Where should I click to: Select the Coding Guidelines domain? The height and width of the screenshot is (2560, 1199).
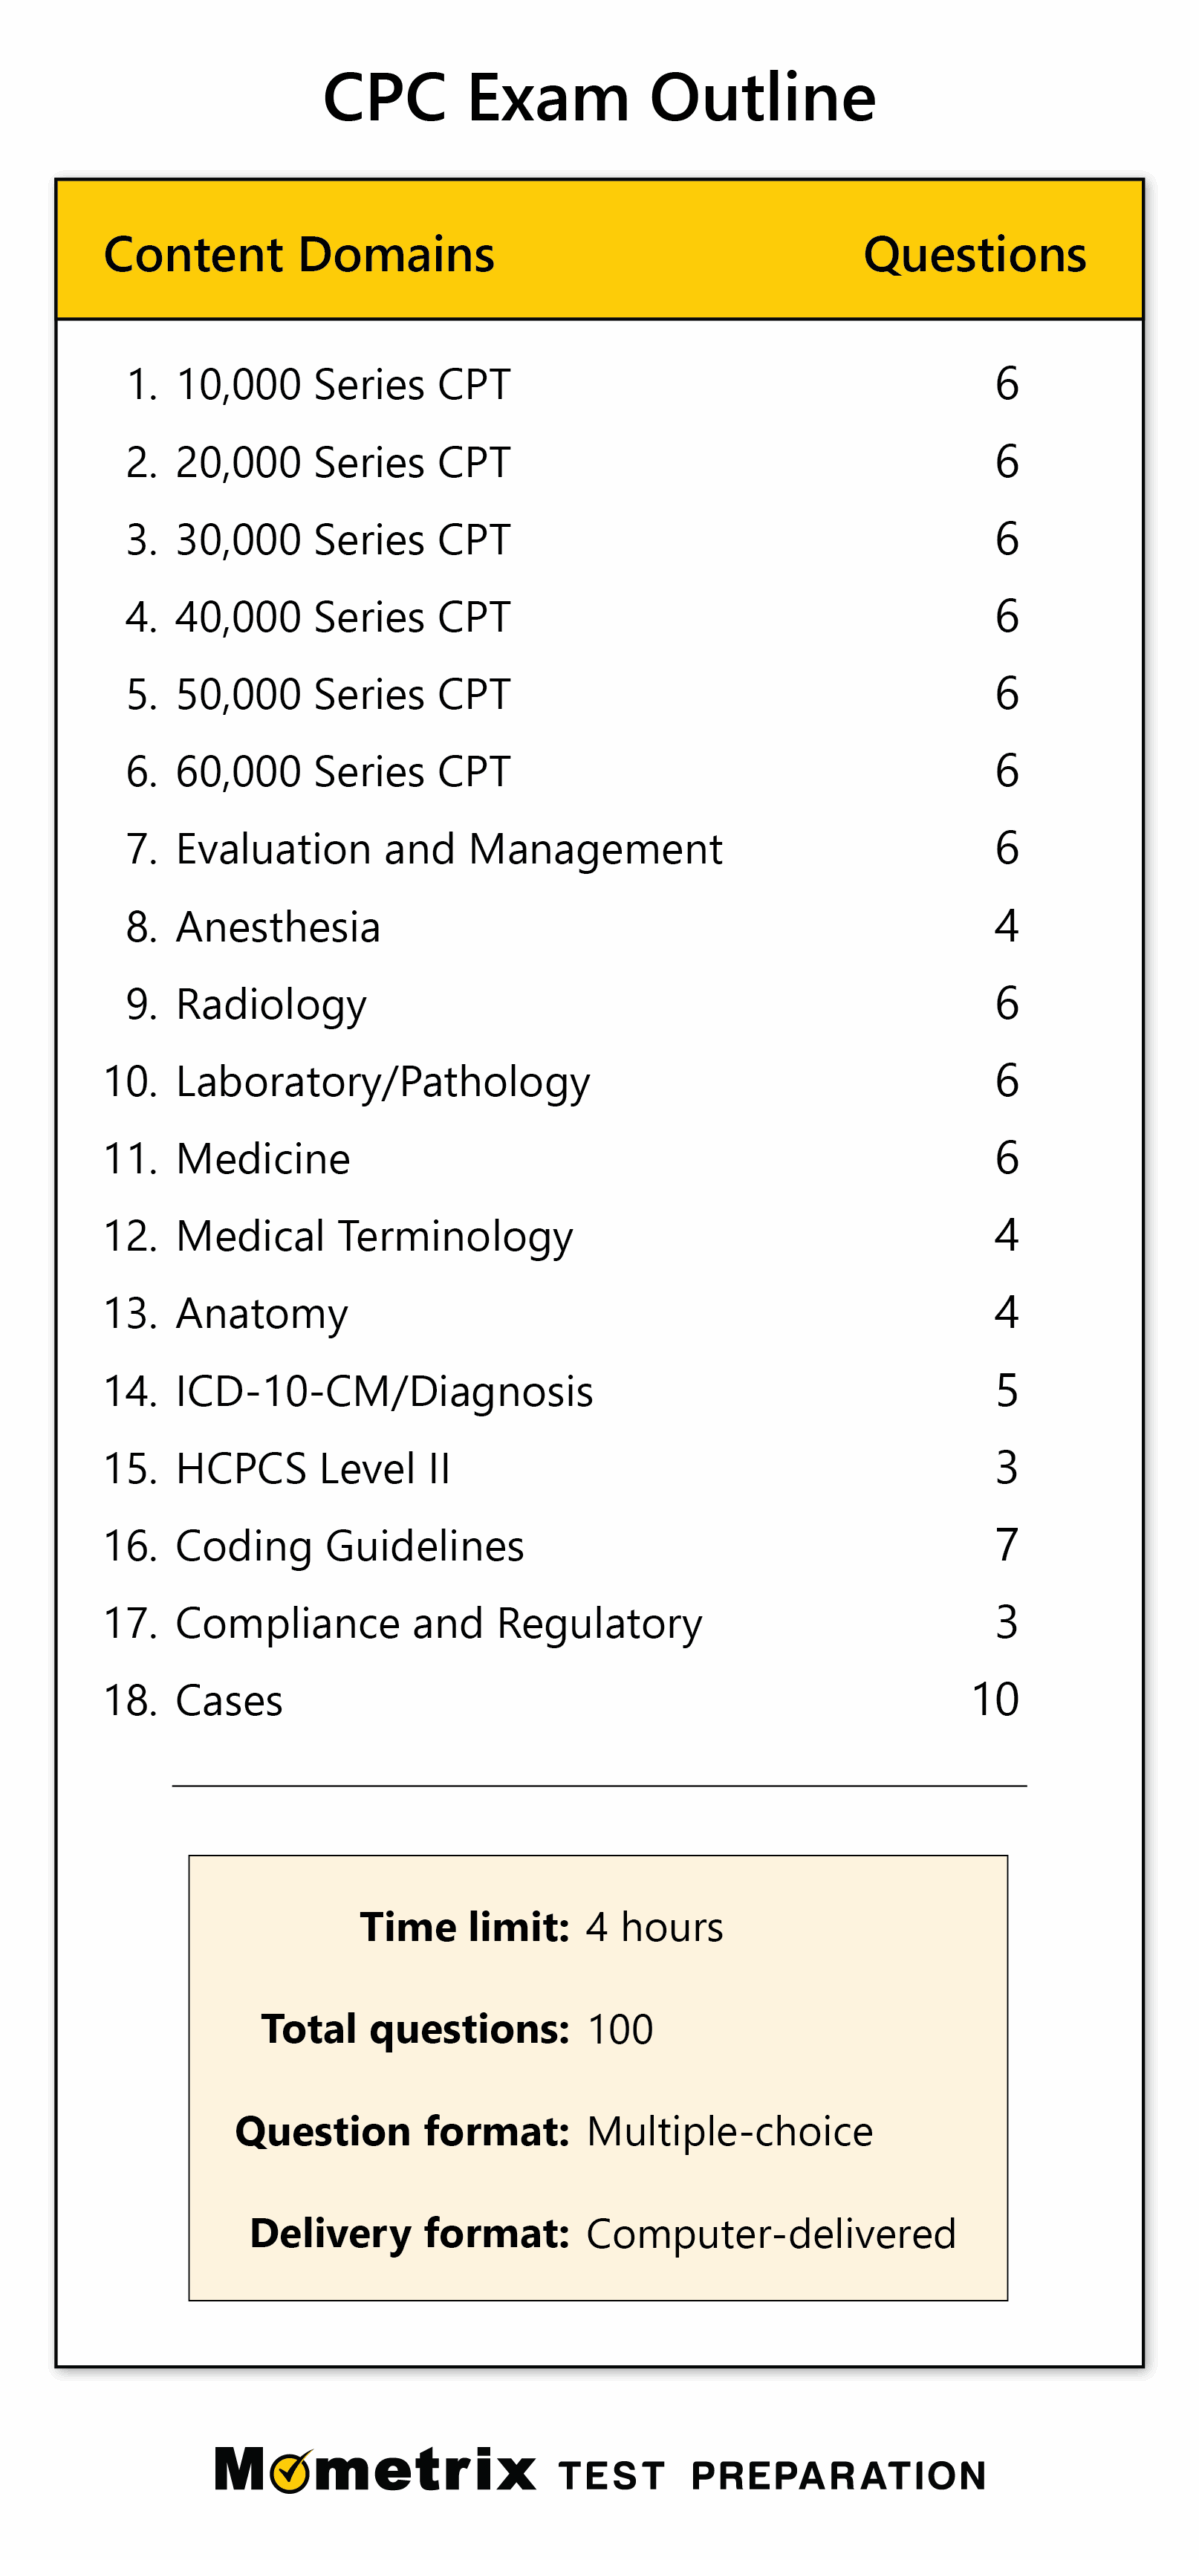click(349, 1546)
